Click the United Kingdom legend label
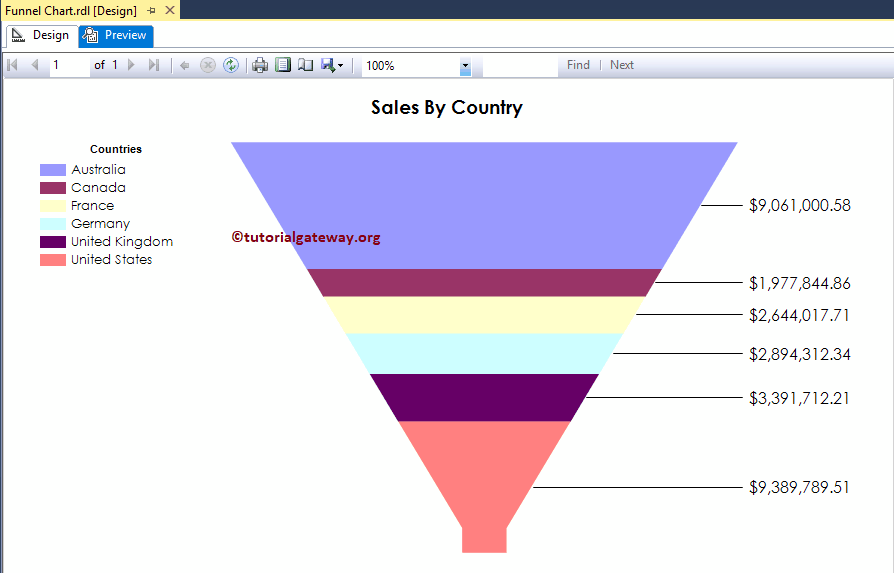The width and height of the screenshot is (894, 573). [122, 242]
